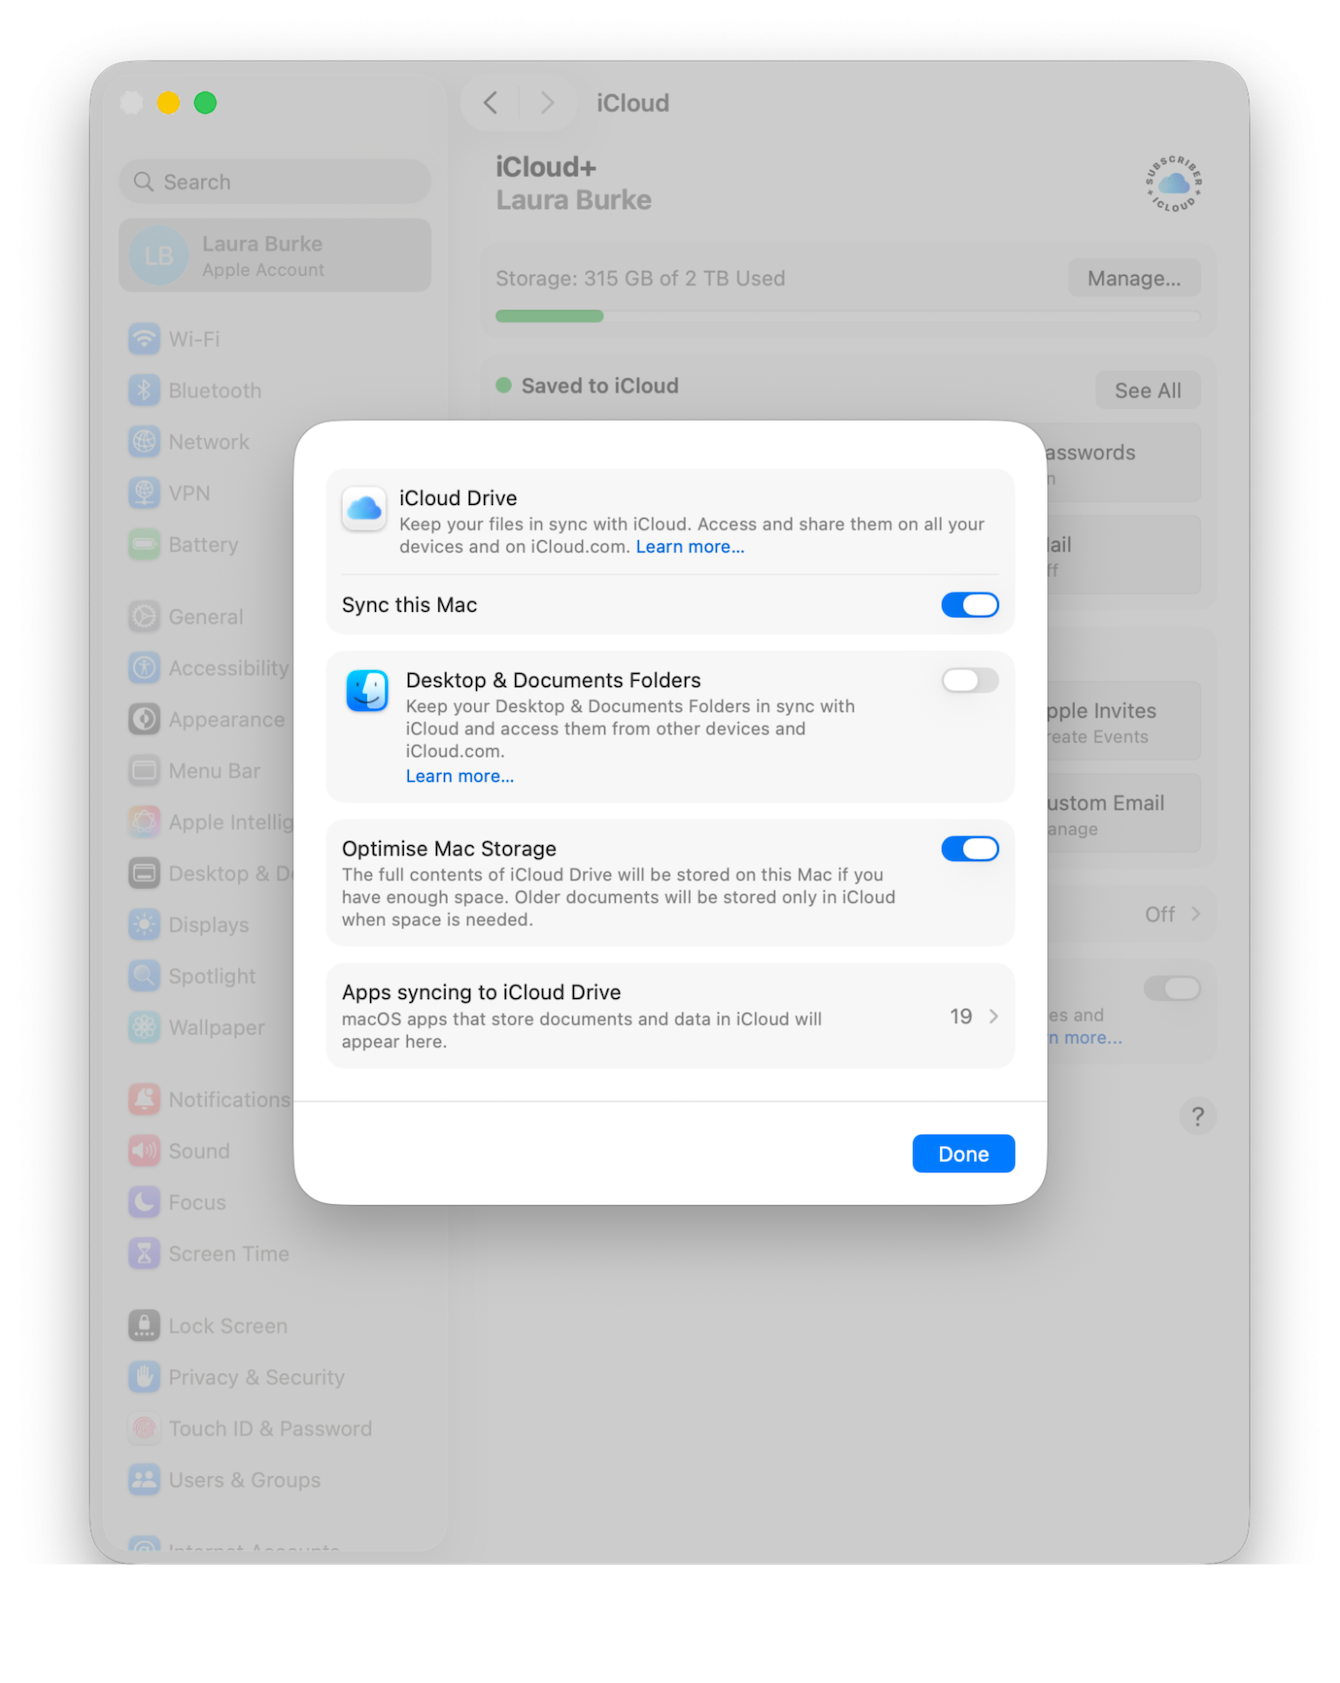Click the Wi-Fi icon in sidebar
1340x1683 pixels.
144,339
